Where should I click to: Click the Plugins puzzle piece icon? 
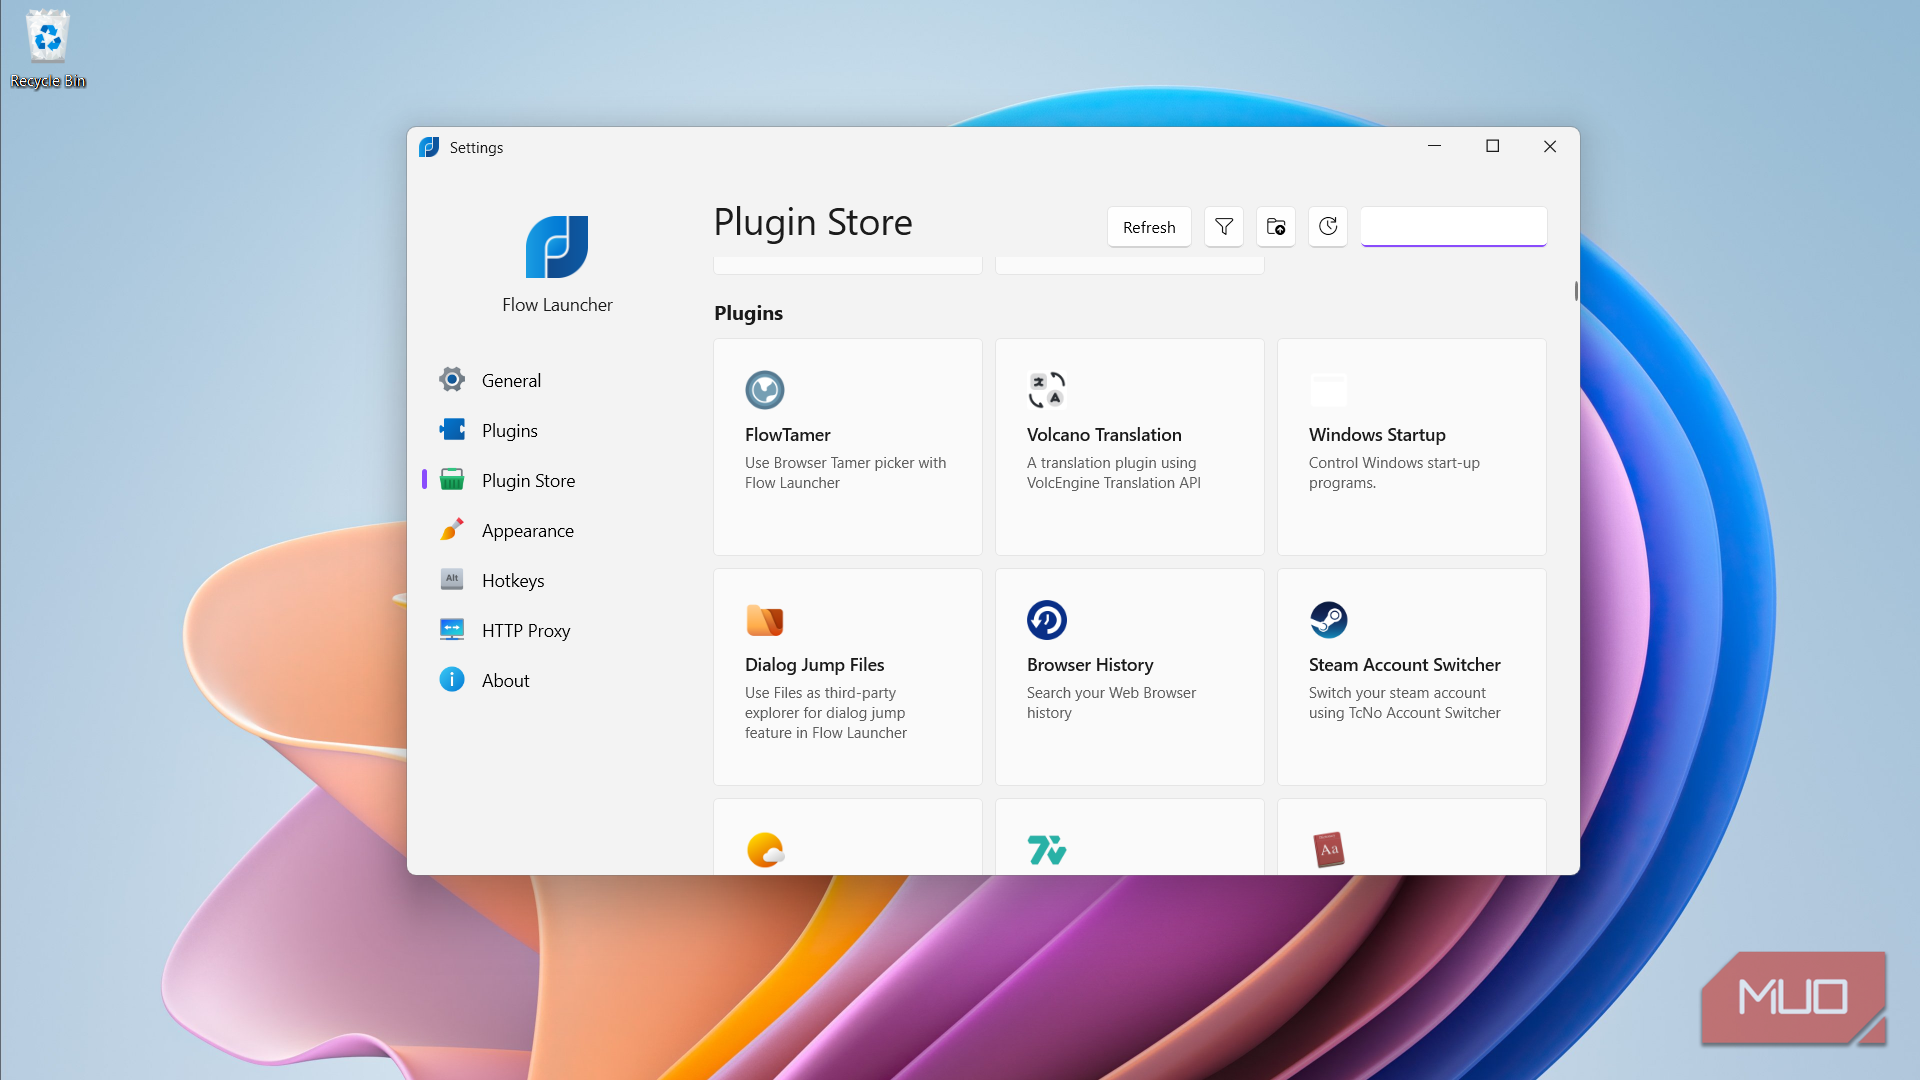452,429
